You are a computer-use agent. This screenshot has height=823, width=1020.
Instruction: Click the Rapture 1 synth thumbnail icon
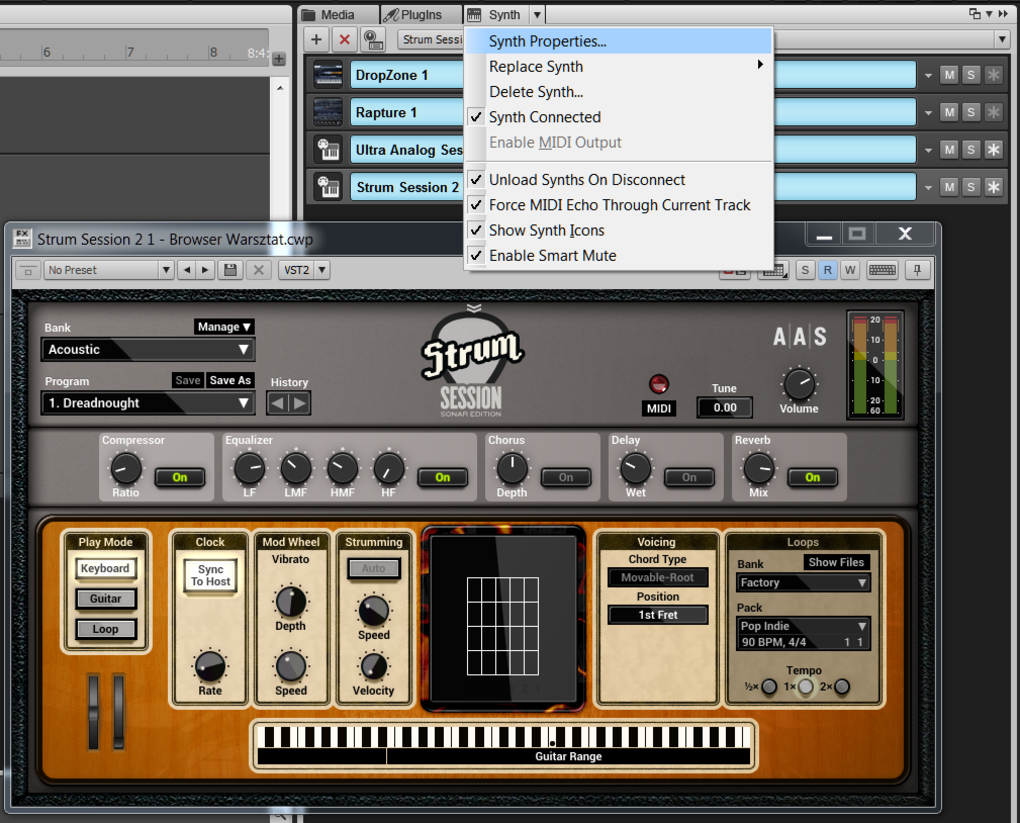(328, 112)
